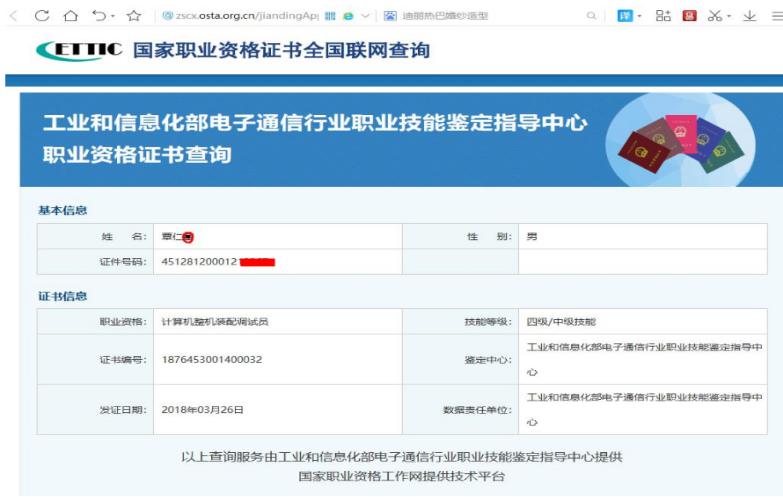Screen dimensions: 783x497
Task: Open the browser hamburger menu
Action: click(774, 16)
